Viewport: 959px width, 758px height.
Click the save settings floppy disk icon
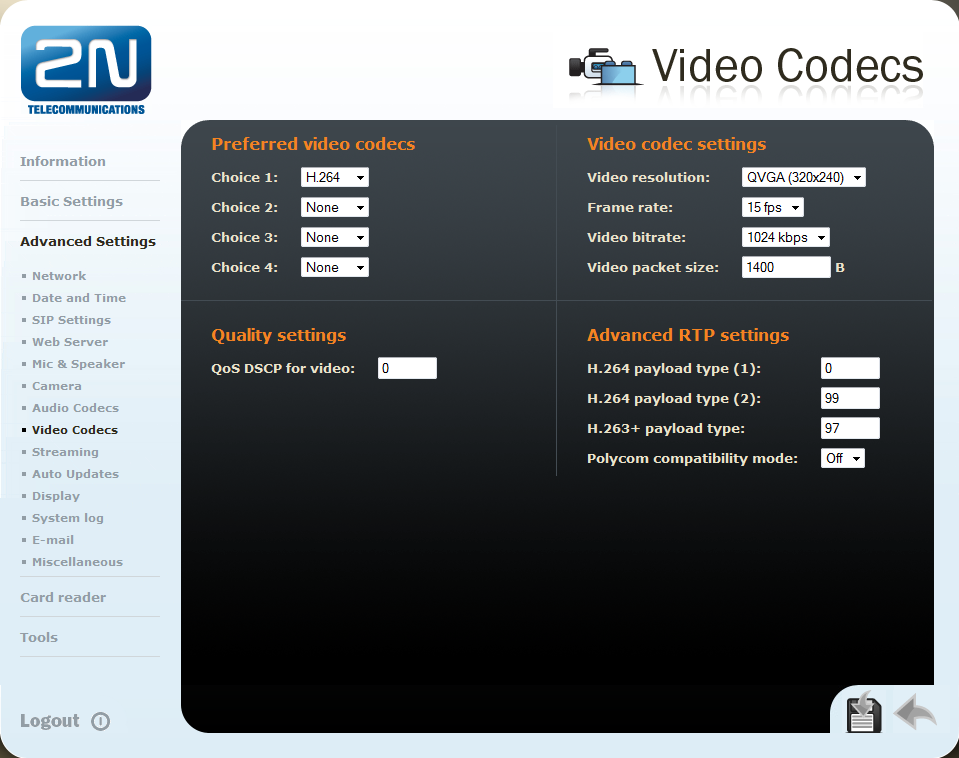(x=863, y=712)
